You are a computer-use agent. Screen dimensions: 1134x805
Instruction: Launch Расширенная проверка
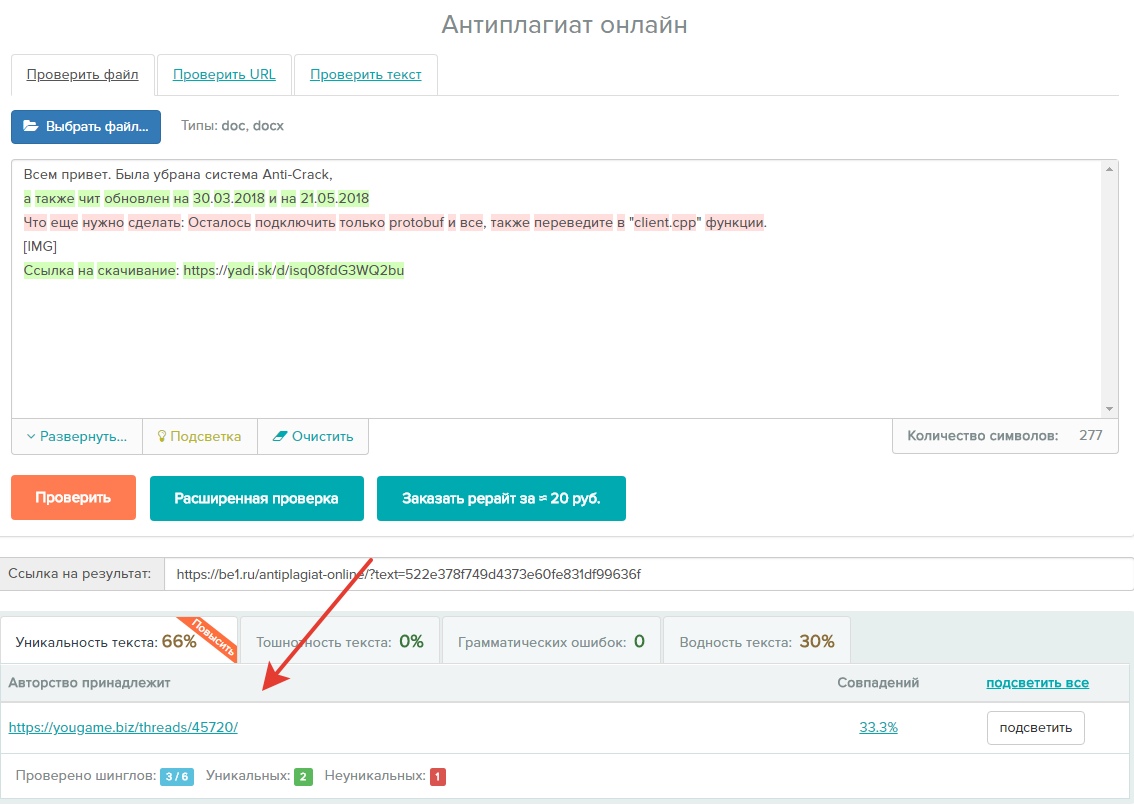coord(257,498)
